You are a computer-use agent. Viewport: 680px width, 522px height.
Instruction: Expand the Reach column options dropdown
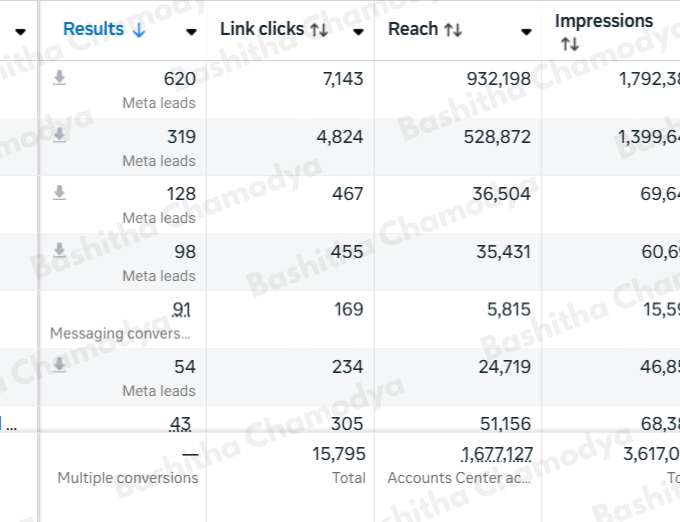[526, 31]
